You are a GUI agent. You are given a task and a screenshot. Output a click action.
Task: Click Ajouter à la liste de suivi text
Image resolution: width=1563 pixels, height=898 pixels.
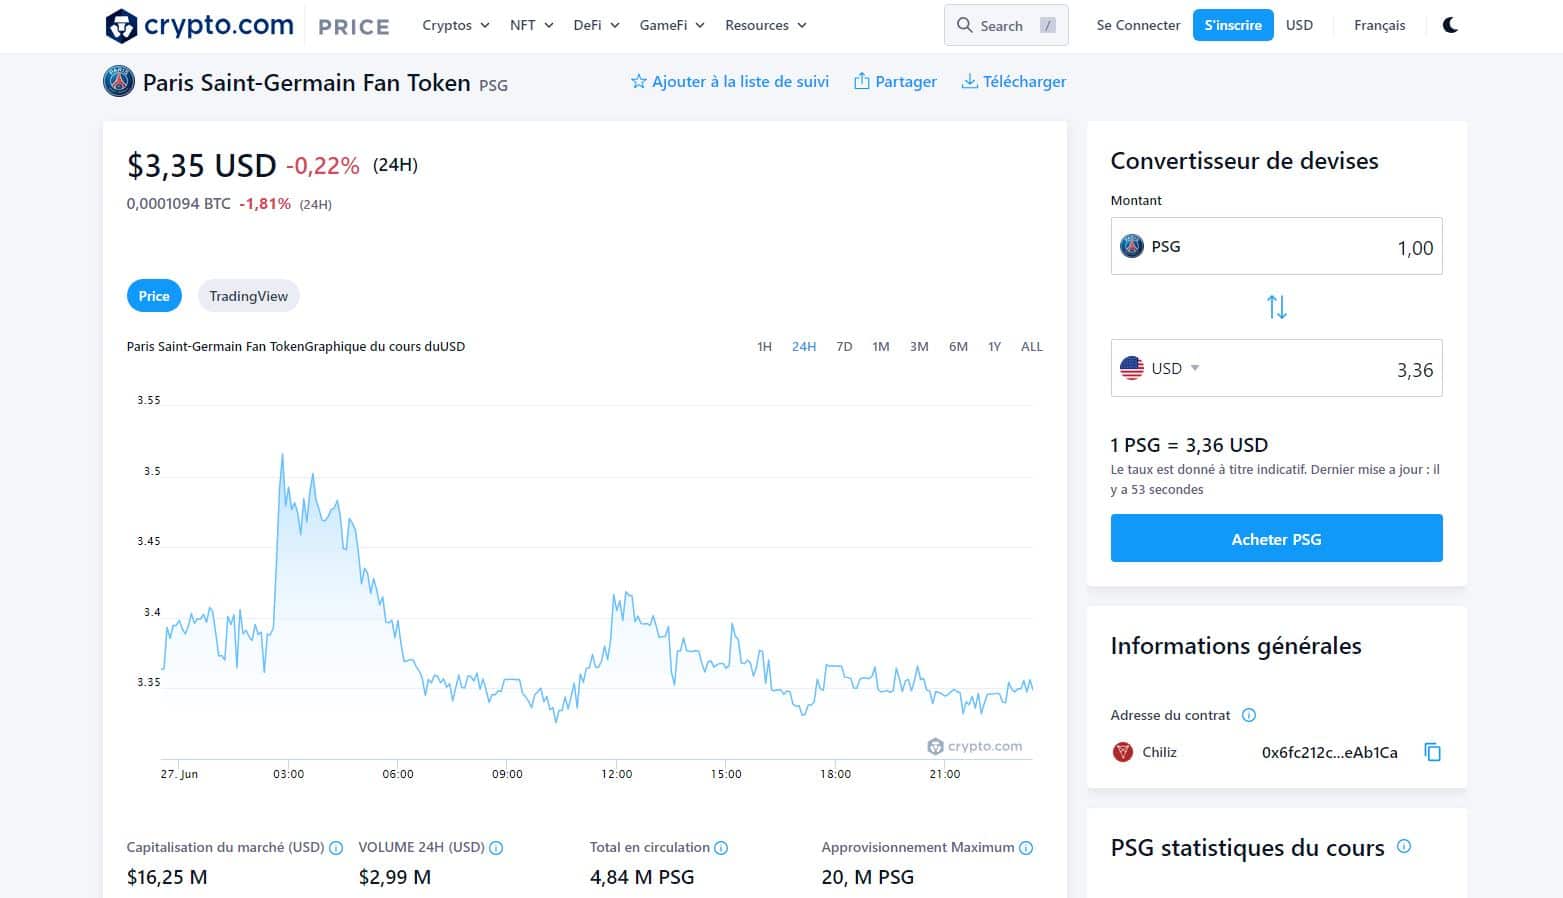(740, 82)
